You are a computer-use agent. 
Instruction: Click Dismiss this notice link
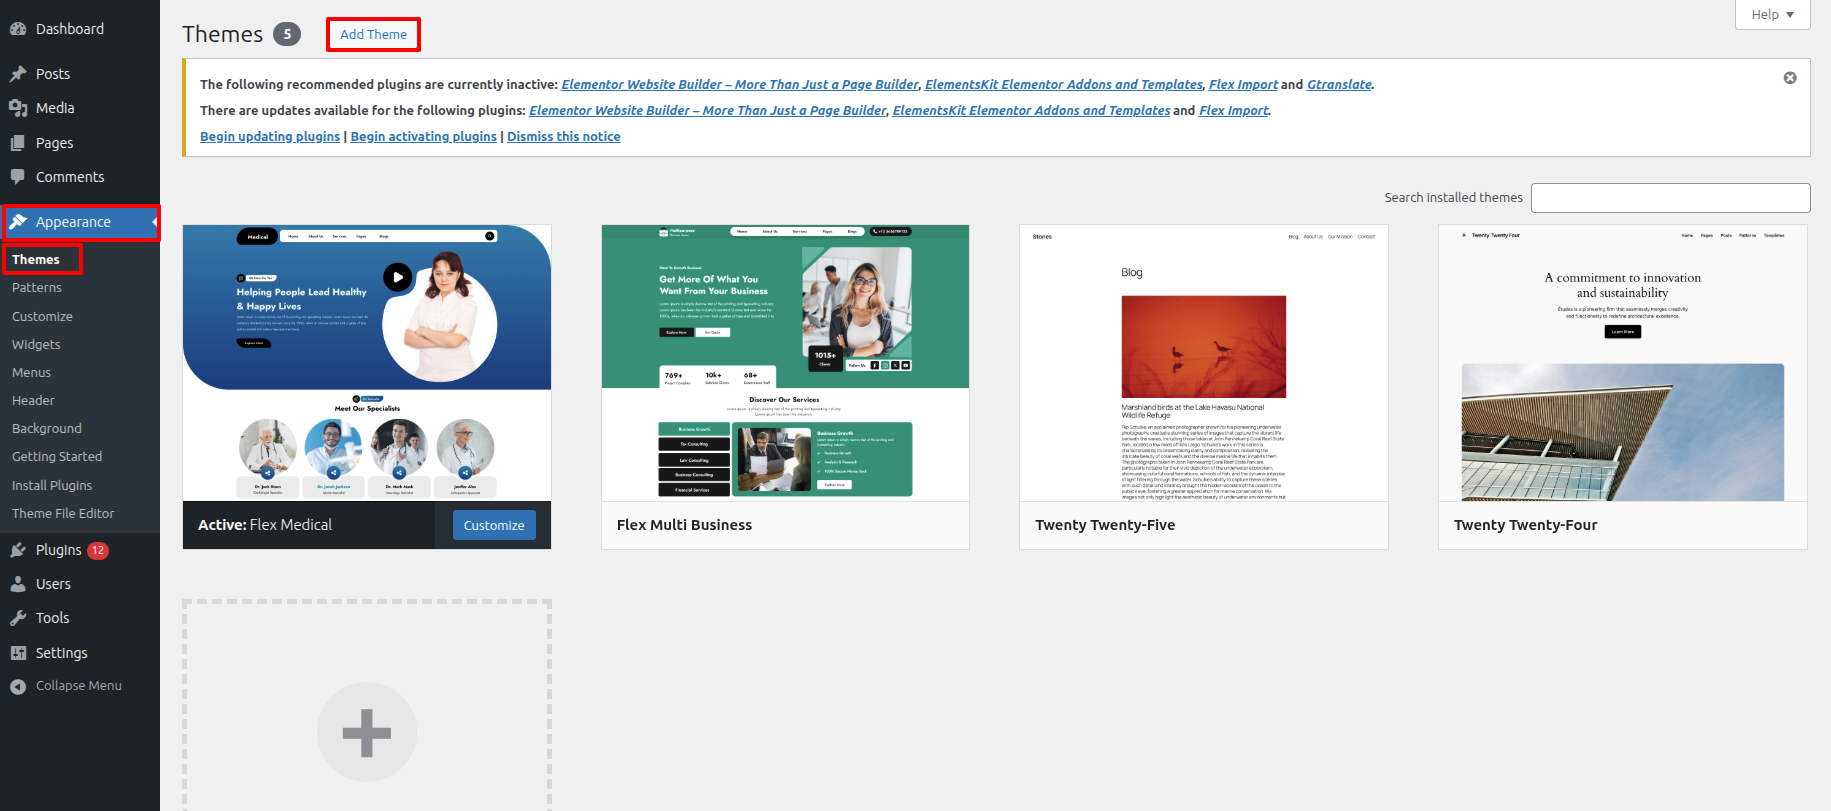tap(563, 137)
